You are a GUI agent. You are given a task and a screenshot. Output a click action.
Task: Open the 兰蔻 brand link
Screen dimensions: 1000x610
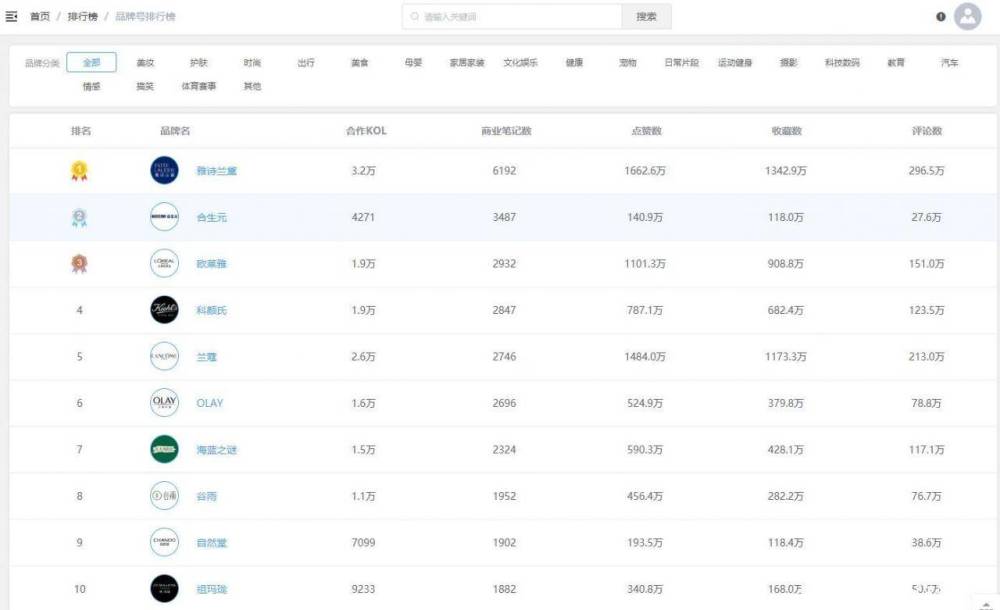(x=206, y=357)
